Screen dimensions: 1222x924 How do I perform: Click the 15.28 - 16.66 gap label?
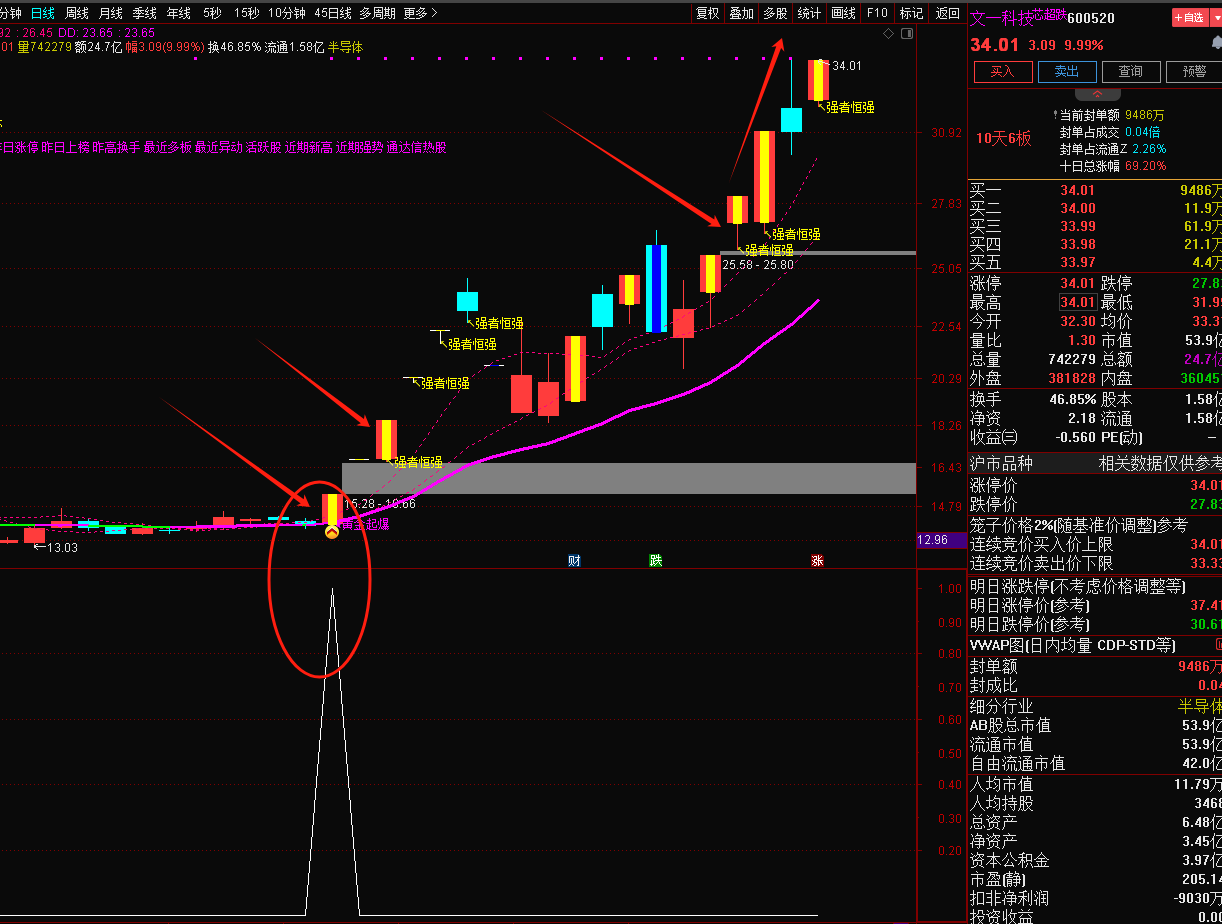[379, 504]
